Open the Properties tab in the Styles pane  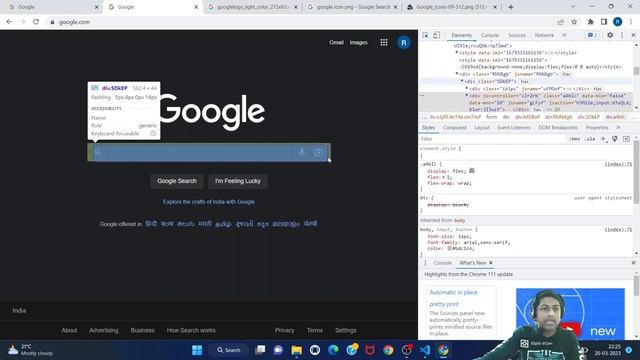[597, 128]
